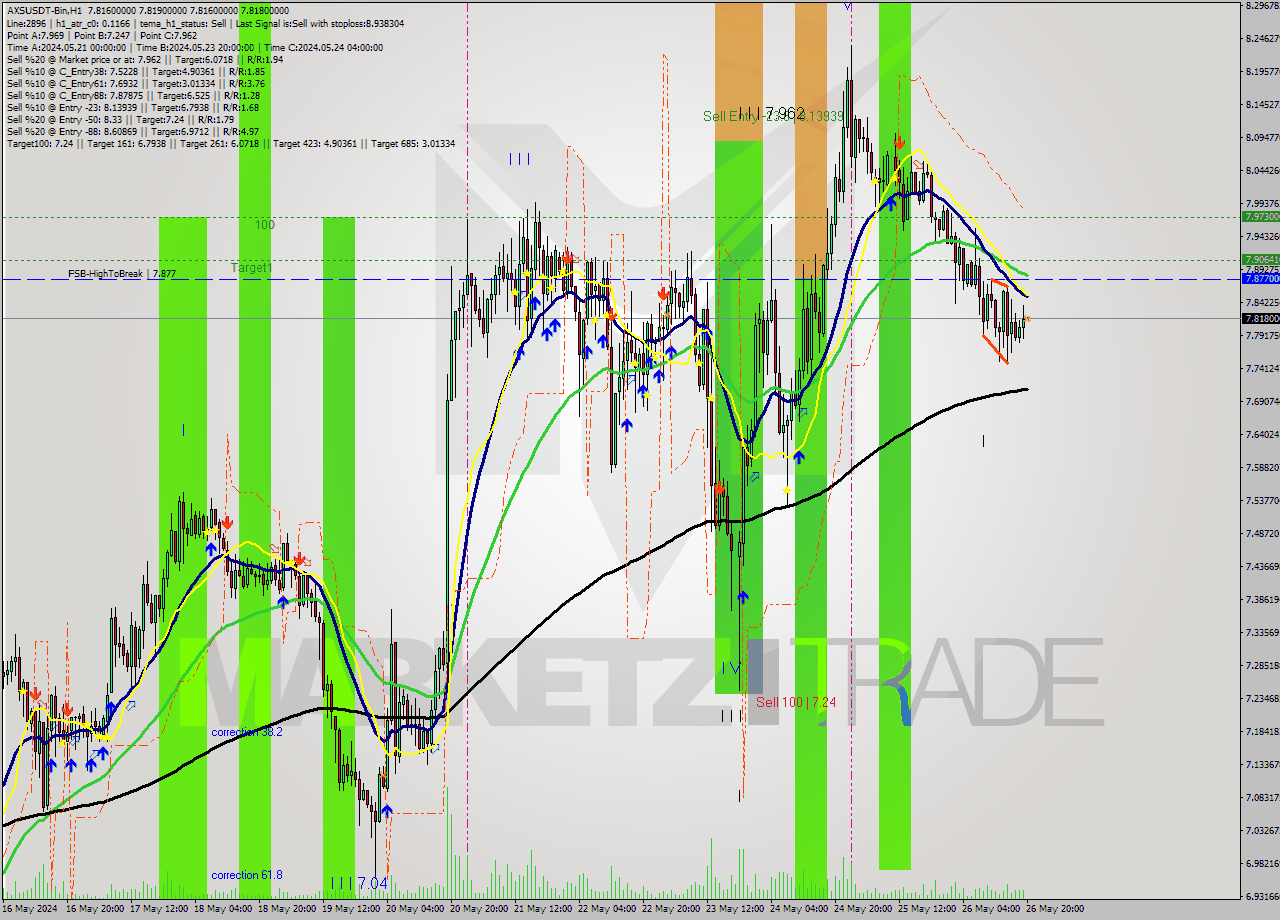1280x920 pixels.
Task: Click the '20 May 04:00' time axis label
Action: [x=417, y=909]
